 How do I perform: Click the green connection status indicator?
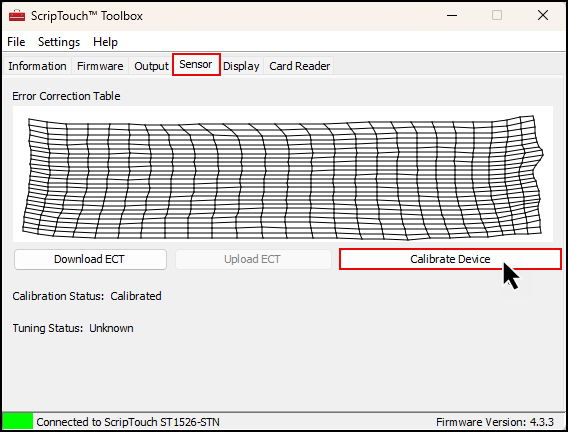click(x=18, y=422)
